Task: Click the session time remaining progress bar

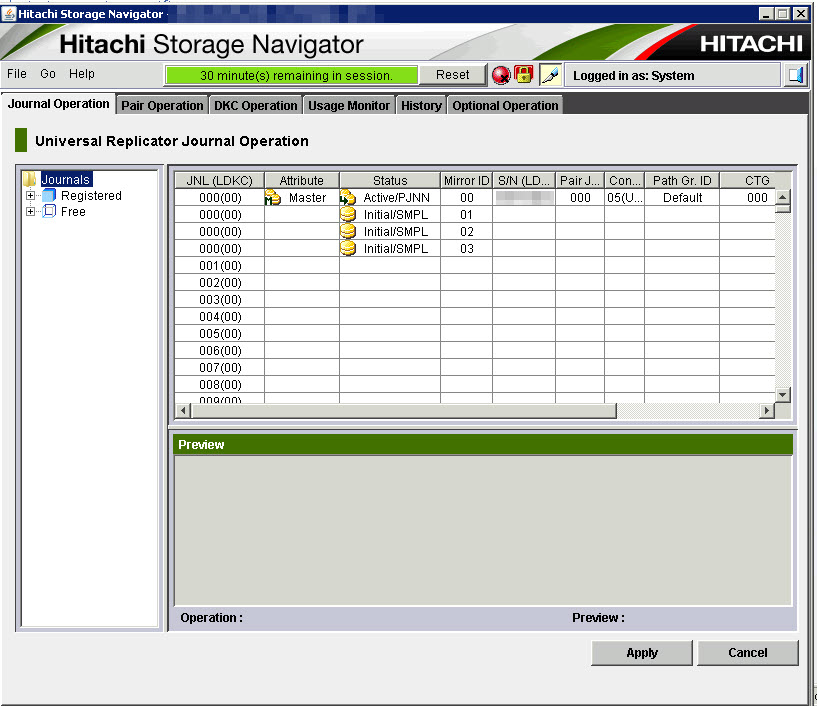Action: point(292,76)
